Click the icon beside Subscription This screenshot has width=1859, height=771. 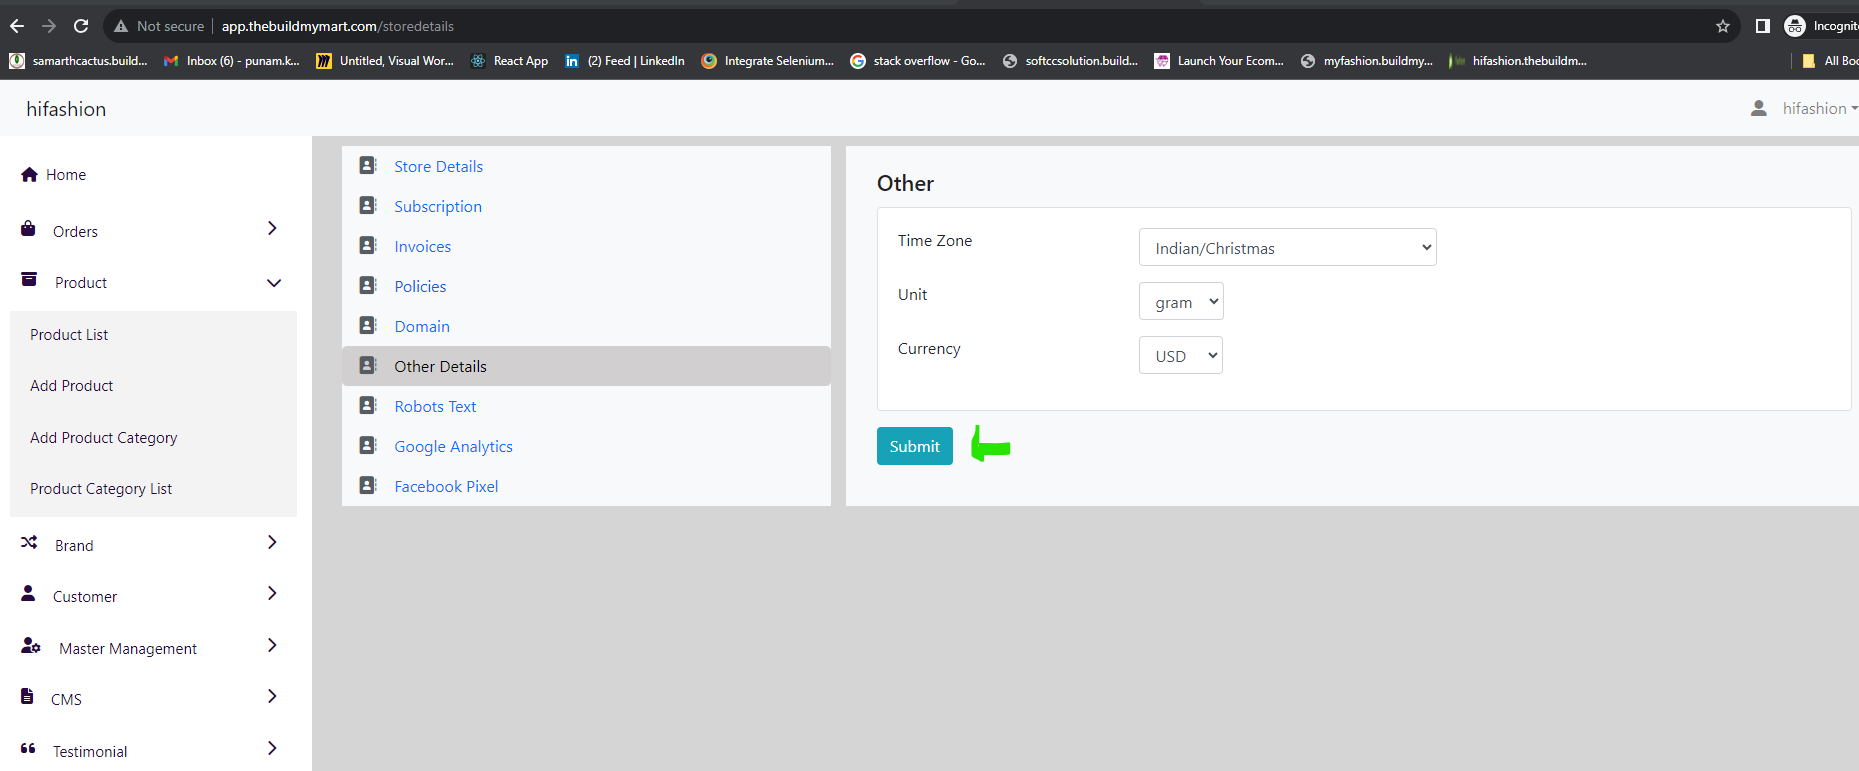pos(368,205)
